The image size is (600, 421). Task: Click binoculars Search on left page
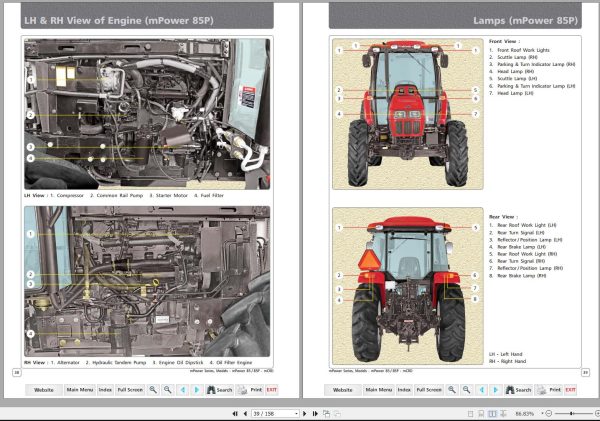pyautogui.click(x=220, y=390)
